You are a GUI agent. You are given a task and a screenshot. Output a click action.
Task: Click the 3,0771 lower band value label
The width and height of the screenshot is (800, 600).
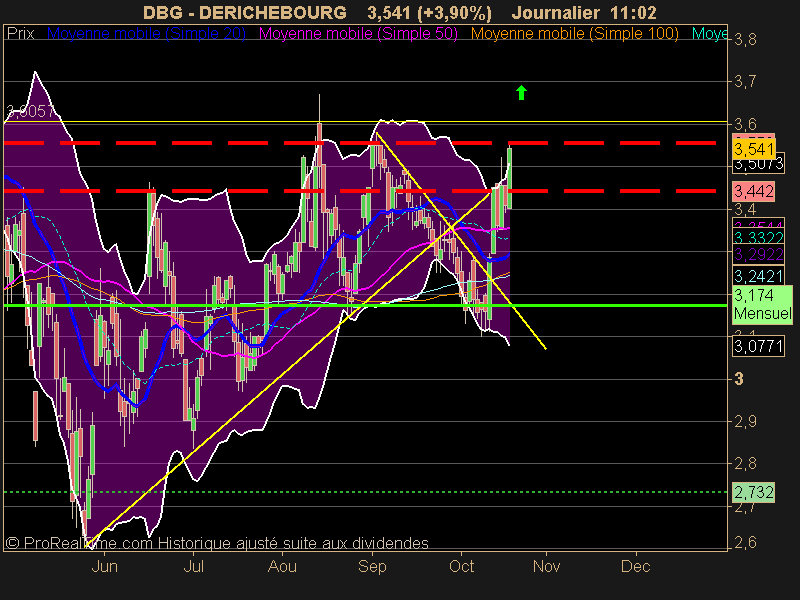click(x=758, y=346)
